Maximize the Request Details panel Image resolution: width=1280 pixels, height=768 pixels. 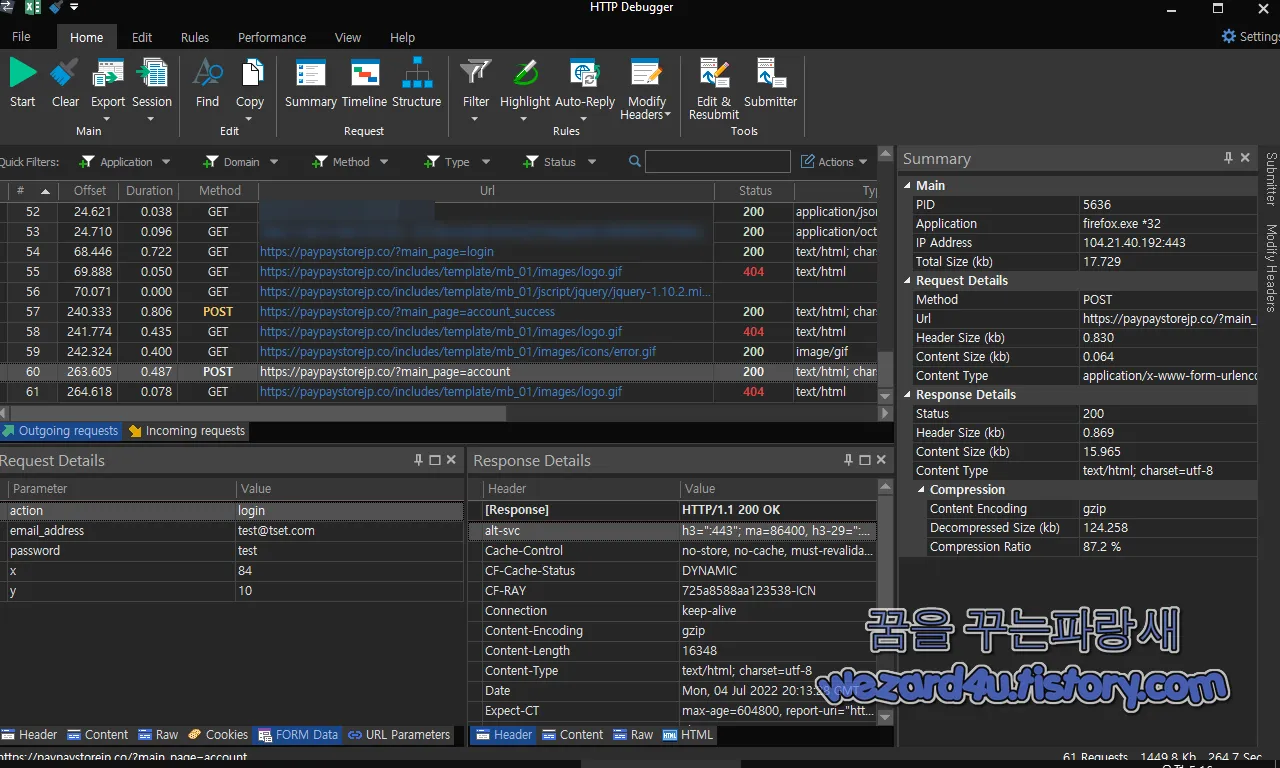point(434,460)
